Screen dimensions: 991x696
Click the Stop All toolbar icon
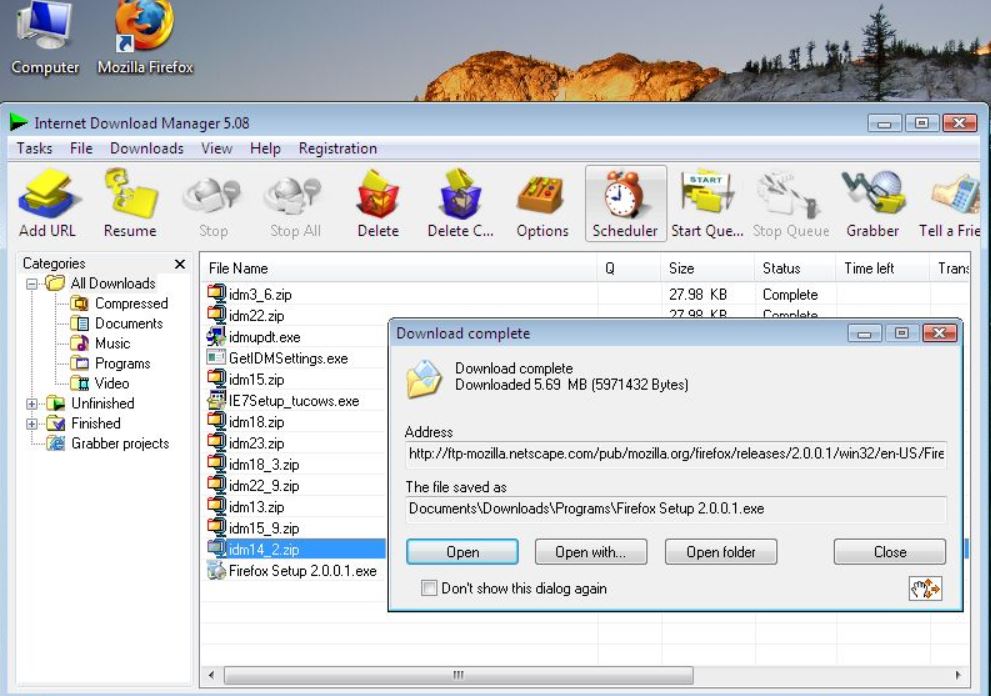(x=295, y=196)
